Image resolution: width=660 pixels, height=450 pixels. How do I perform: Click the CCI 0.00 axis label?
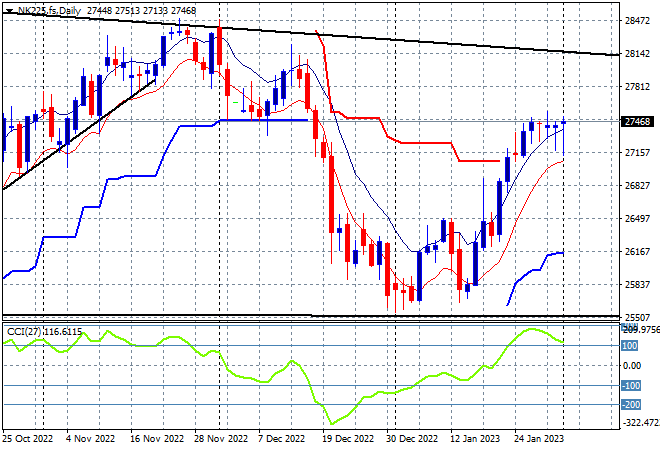(632, 366)
